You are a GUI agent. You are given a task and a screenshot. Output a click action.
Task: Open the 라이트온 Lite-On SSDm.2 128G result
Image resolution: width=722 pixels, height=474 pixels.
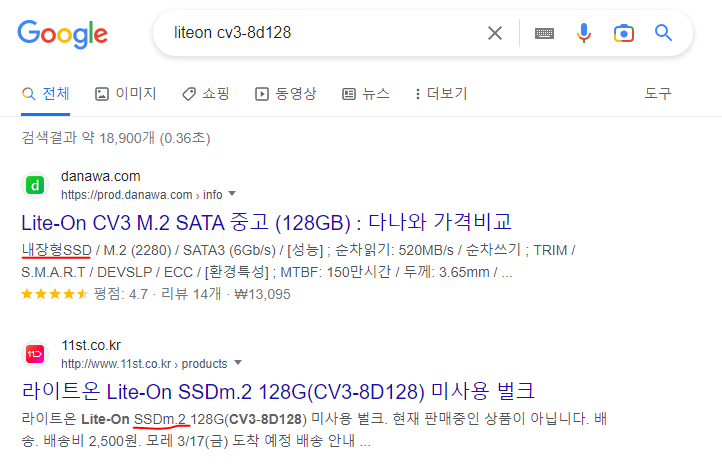click(x=278, y=392)
